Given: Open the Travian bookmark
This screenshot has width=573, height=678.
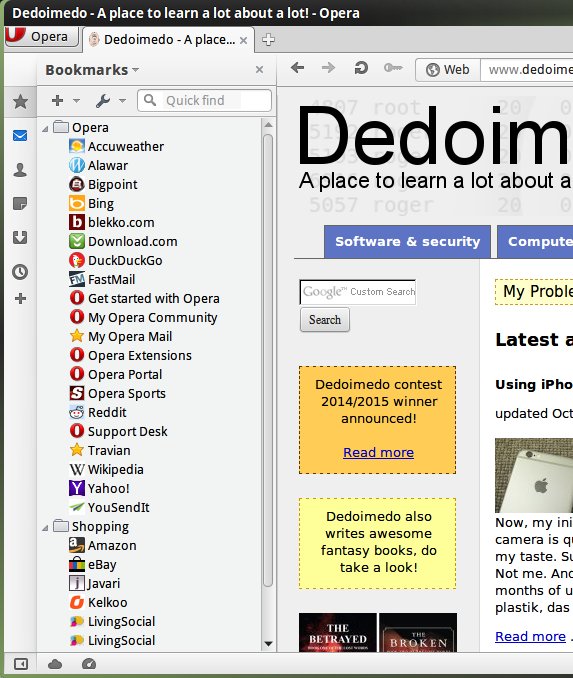Looking at the screenshot, I should [99, 451].
